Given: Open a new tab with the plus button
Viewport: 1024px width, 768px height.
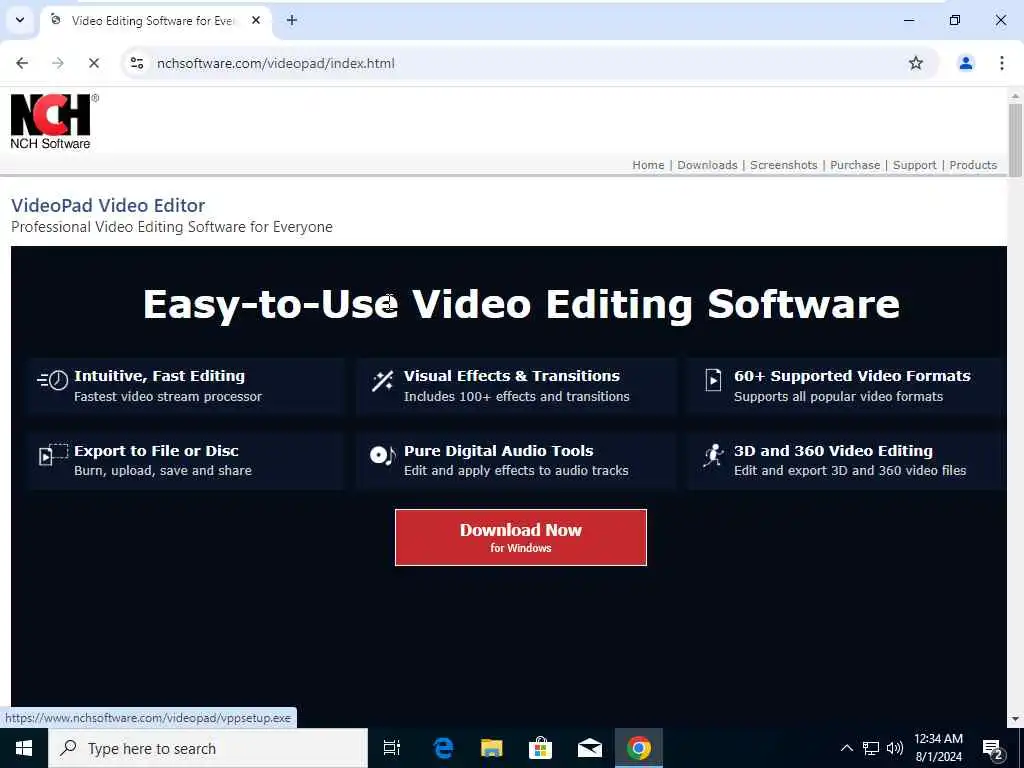Looking at the screenshot, I should pos(292,21).
